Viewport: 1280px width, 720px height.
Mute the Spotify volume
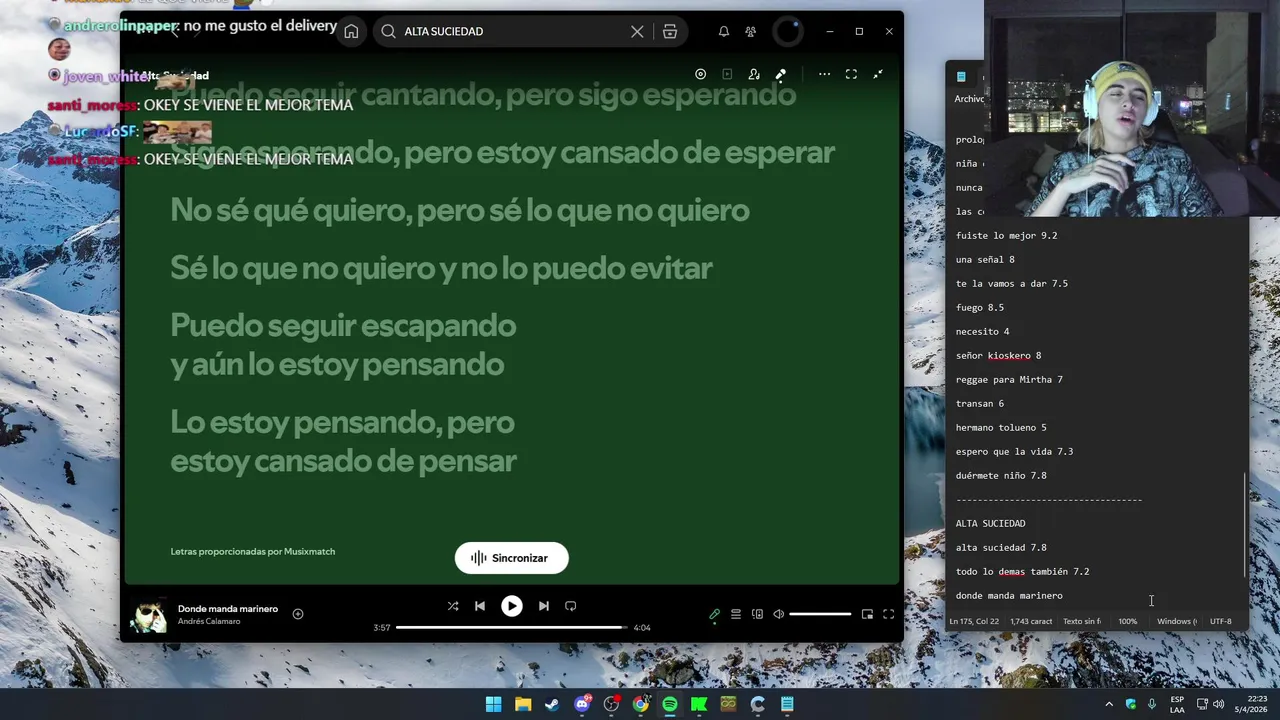click(779, 614)
